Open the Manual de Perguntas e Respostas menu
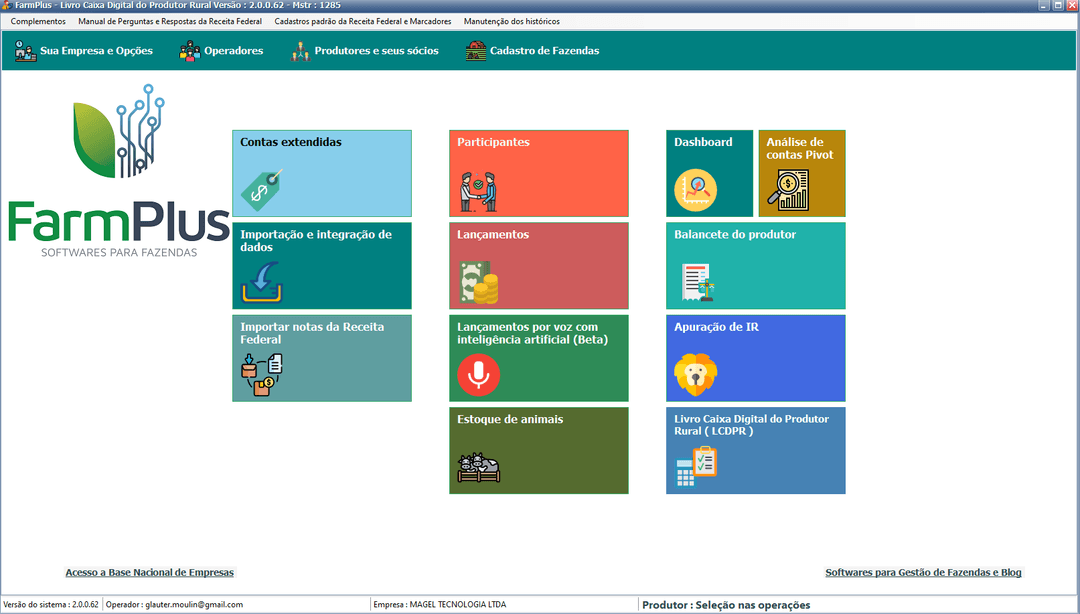The height and width of the screenshot is (614, 1080). 170,21
